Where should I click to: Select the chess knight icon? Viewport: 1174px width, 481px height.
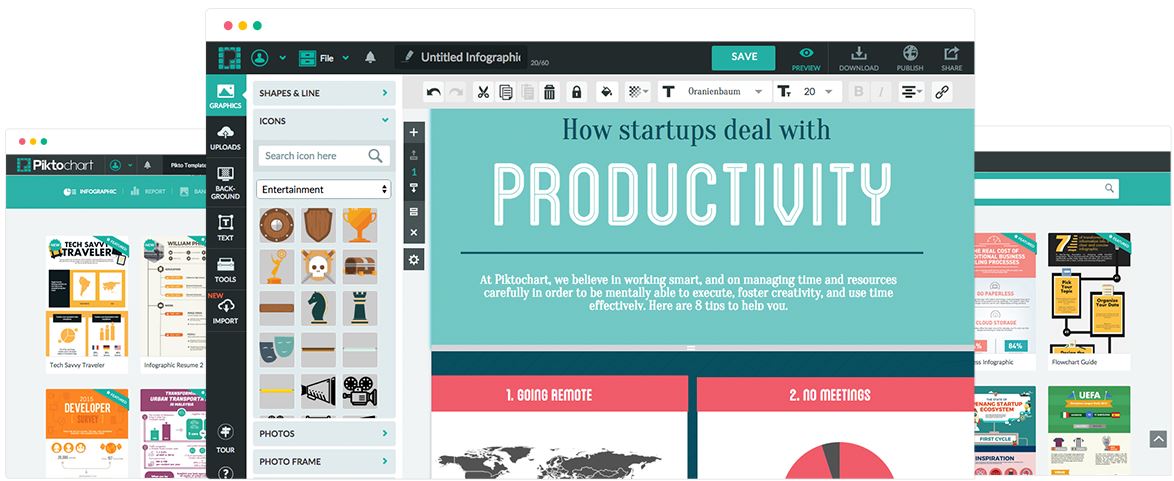pos(318,308)
